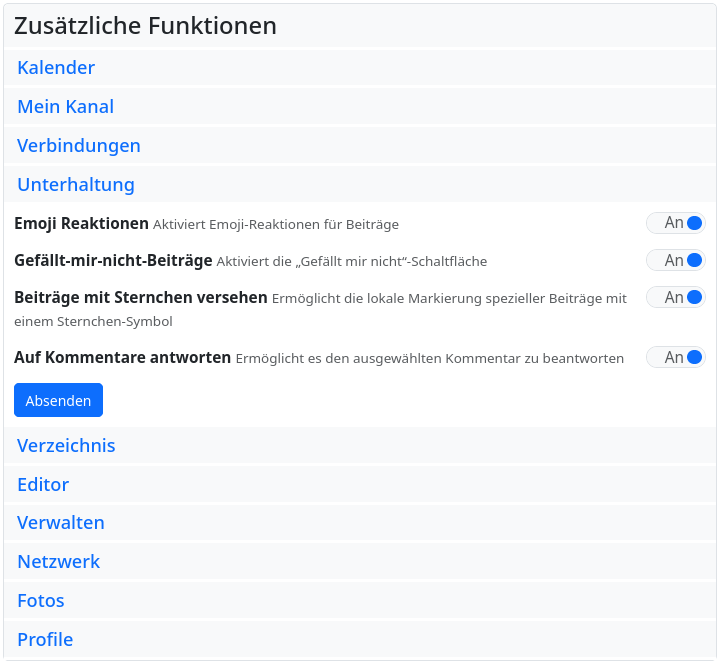
Task: Expand the Kalender section
Action: coord(56,68)
